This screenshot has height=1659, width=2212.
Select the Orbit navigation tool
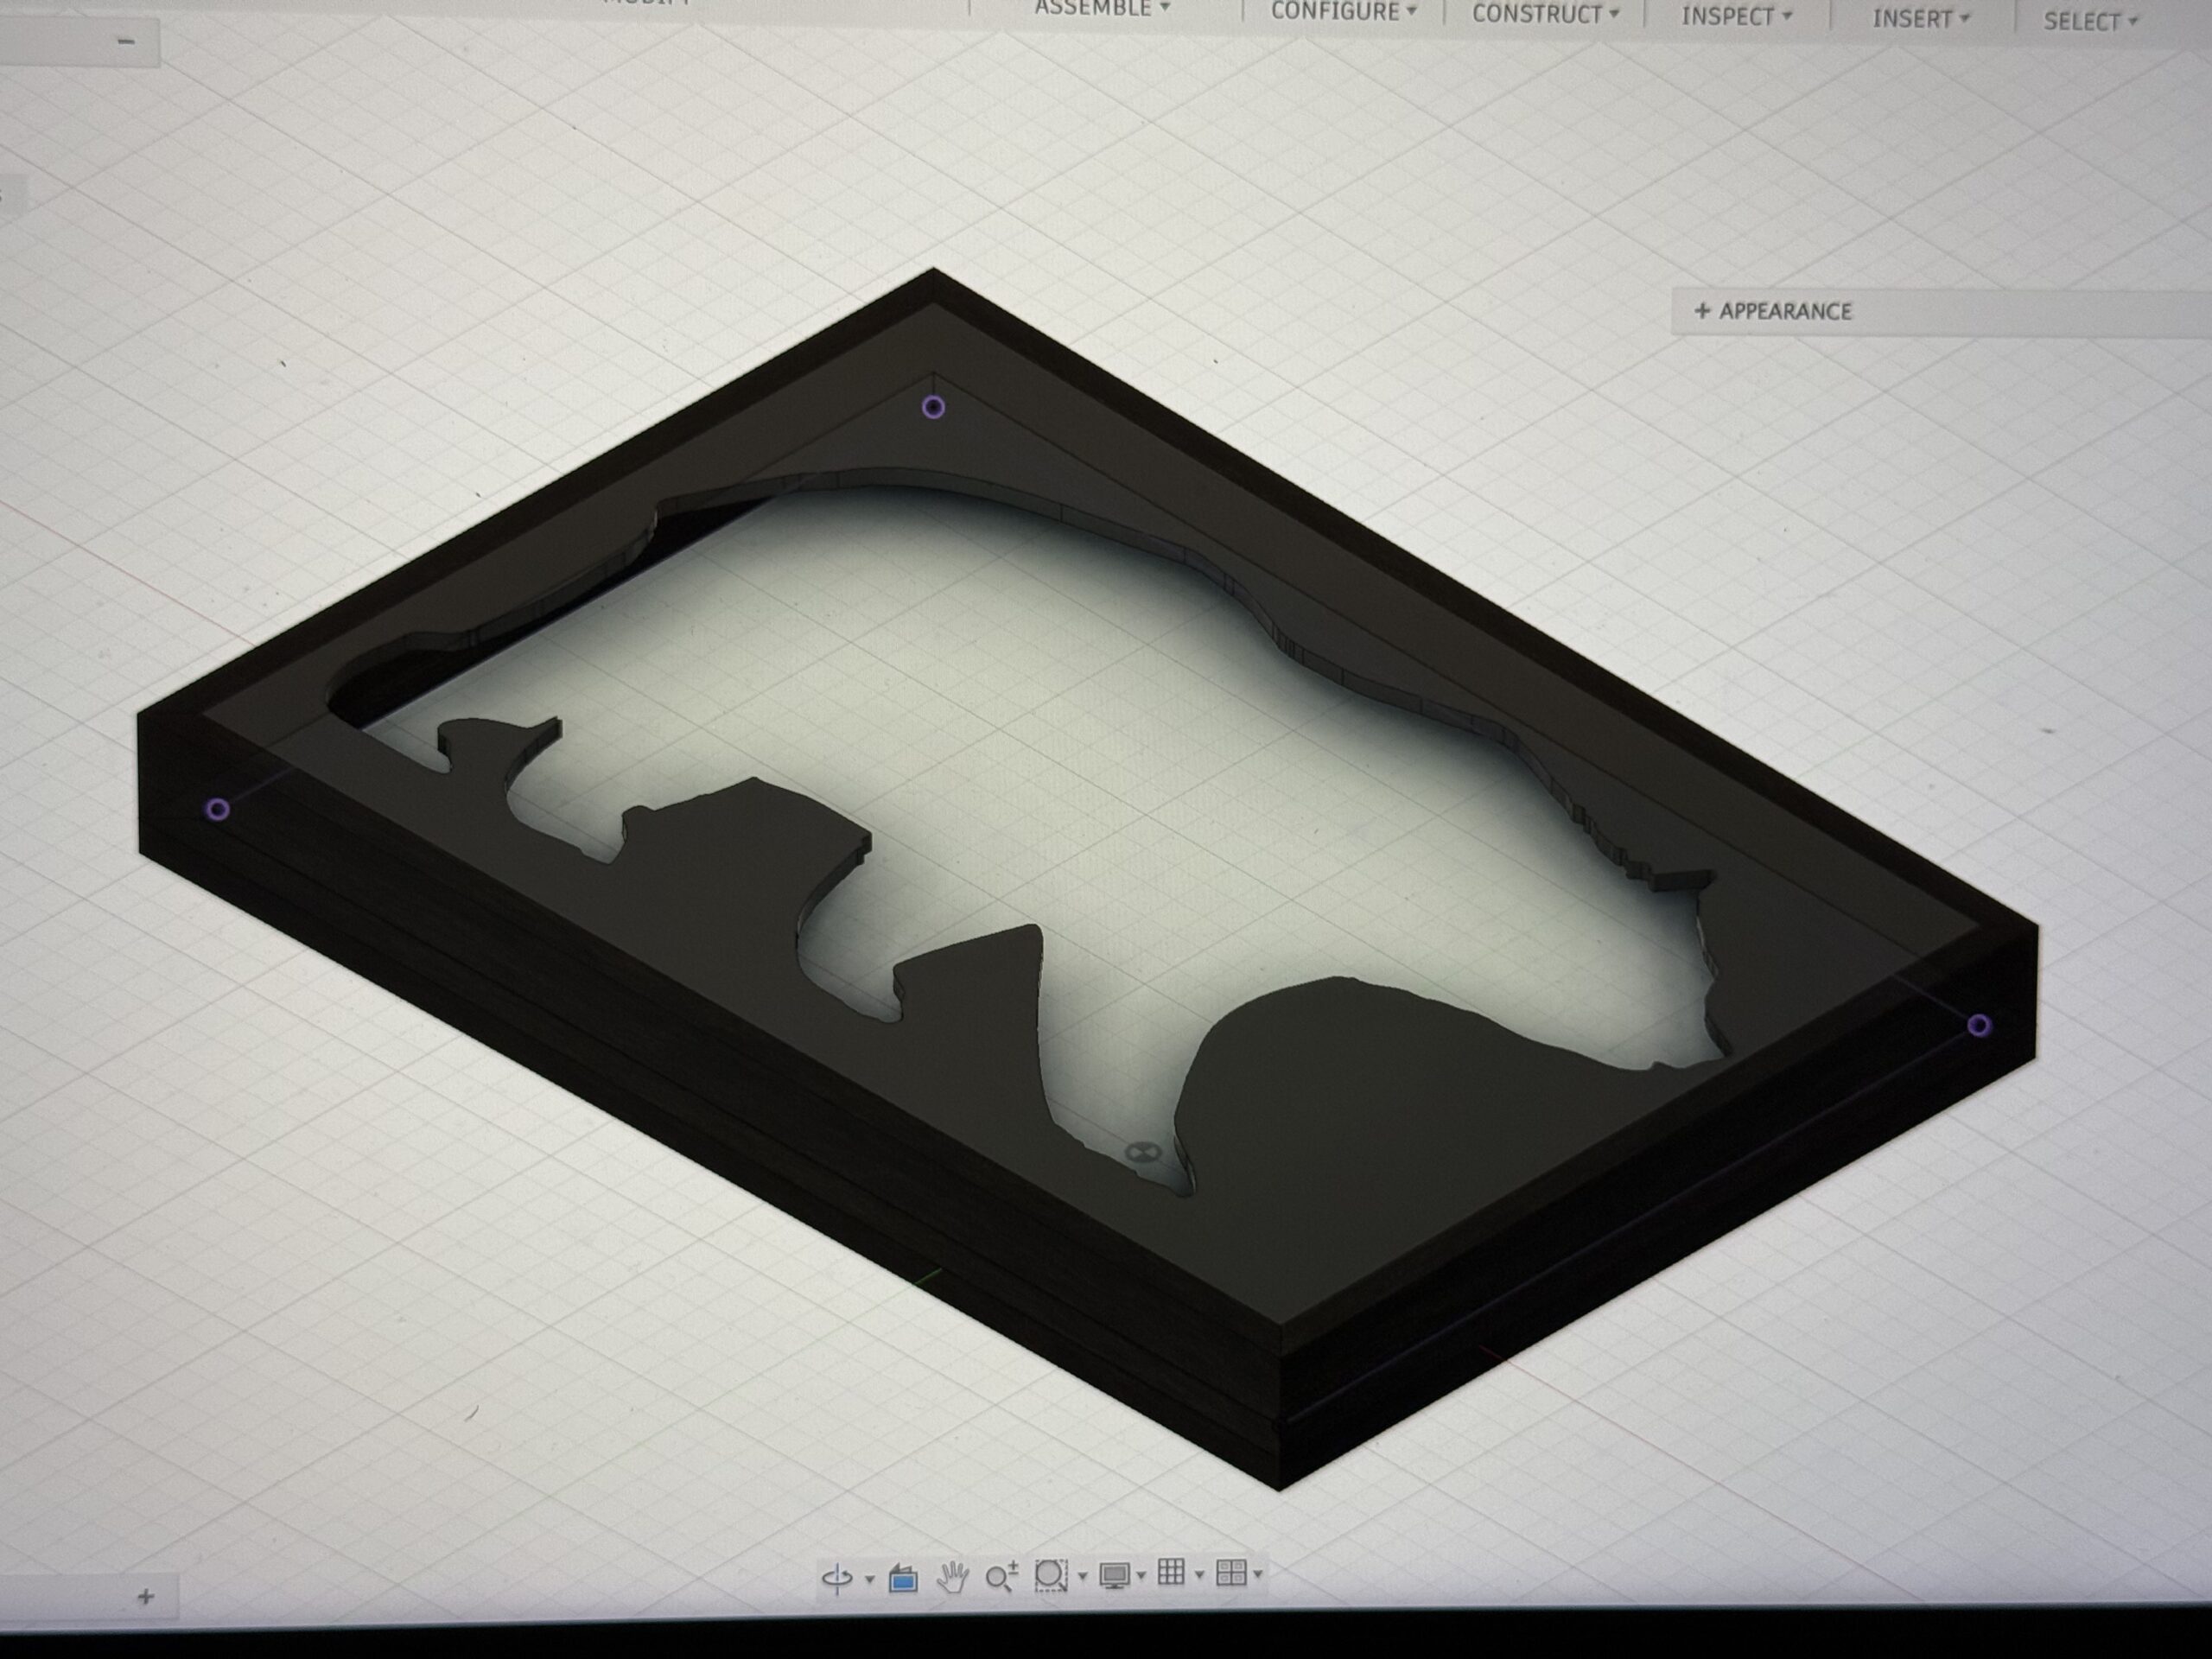click(x=836, y=1578)
